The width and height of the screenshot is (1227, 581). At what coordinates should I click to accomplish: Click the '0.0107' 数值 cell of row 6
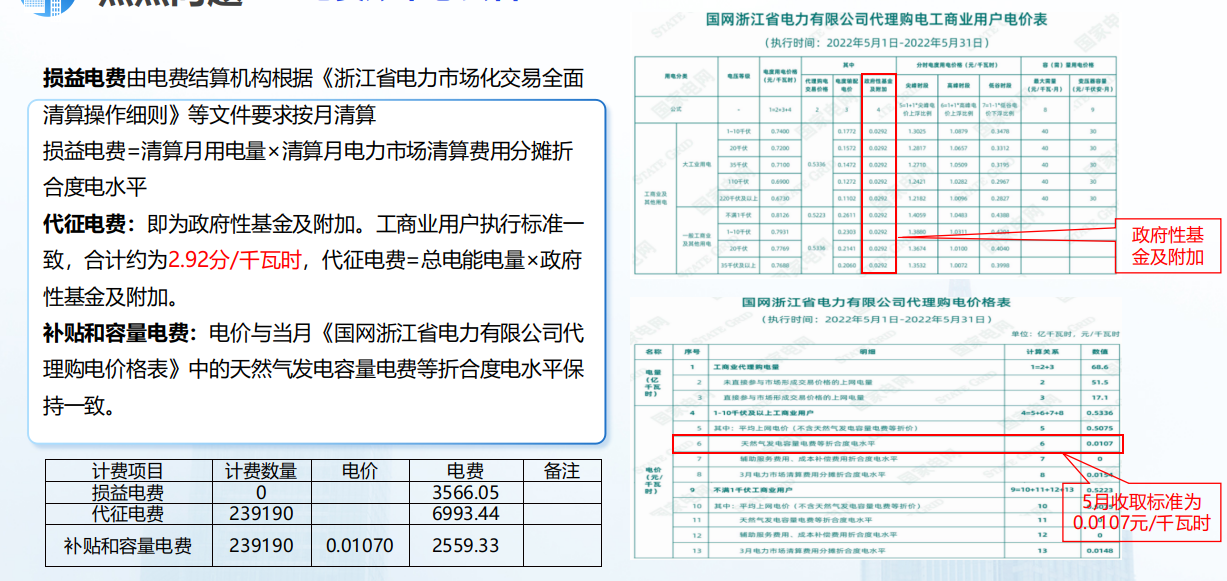coord(1099,443)
